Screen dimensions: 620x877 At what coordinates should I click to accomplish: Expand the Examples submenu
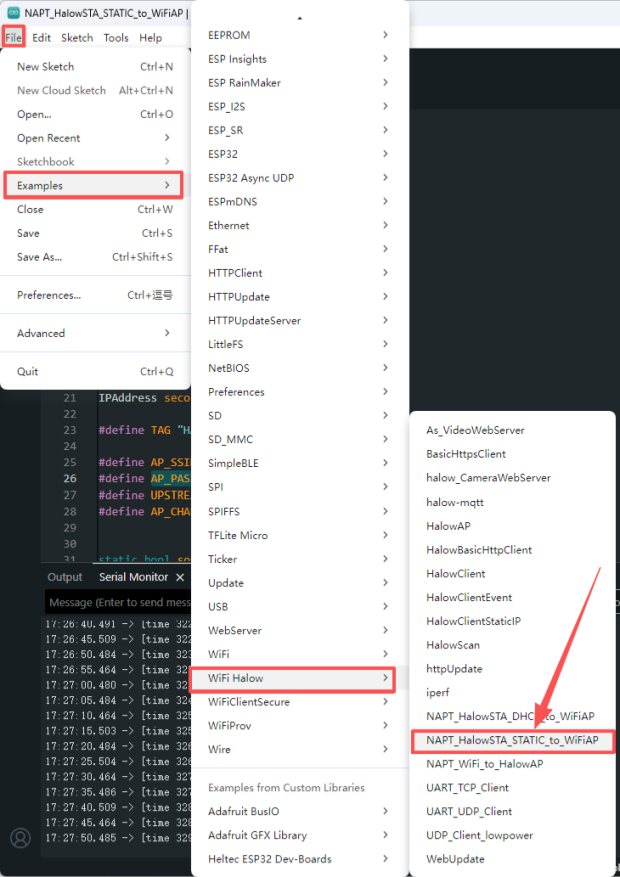(x=94, y=185)
